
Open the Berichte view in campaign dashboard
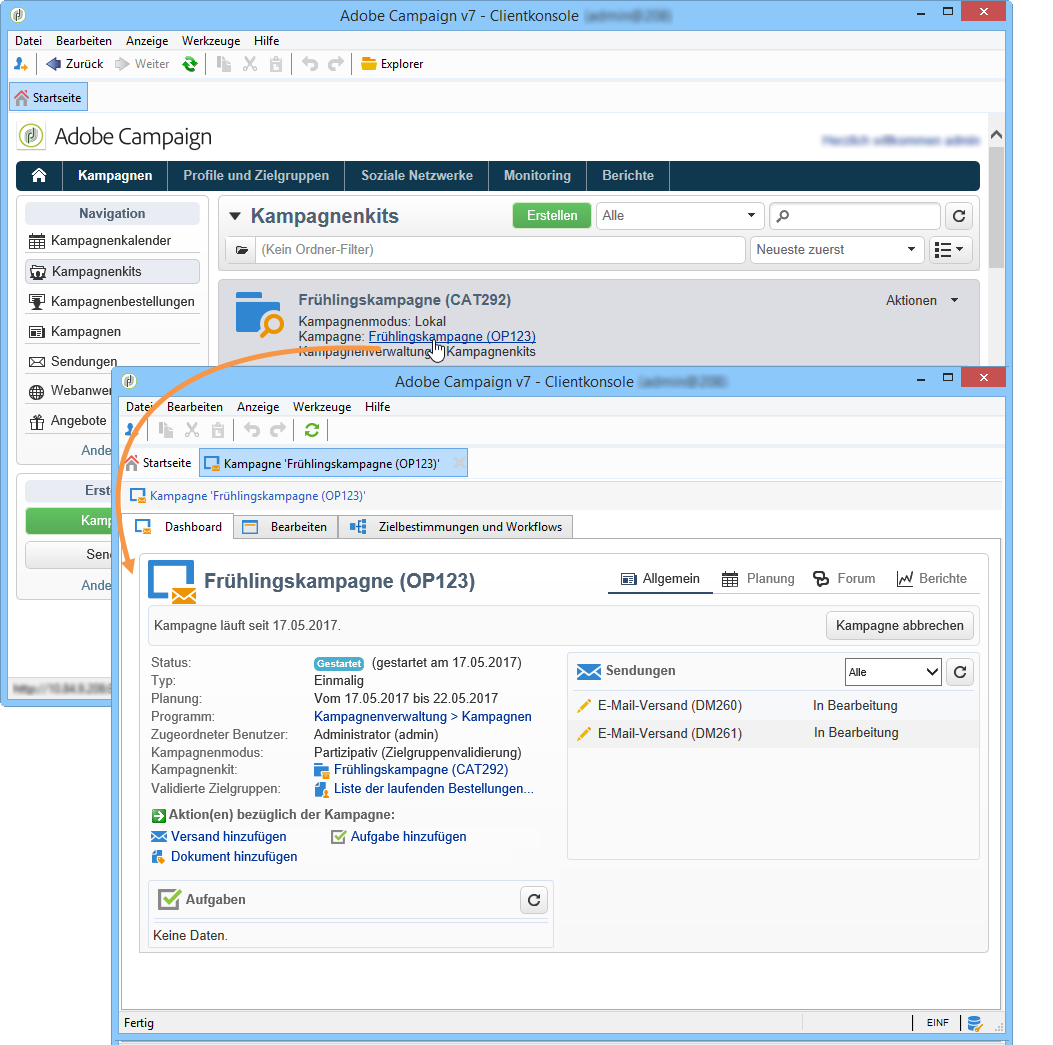931,579
